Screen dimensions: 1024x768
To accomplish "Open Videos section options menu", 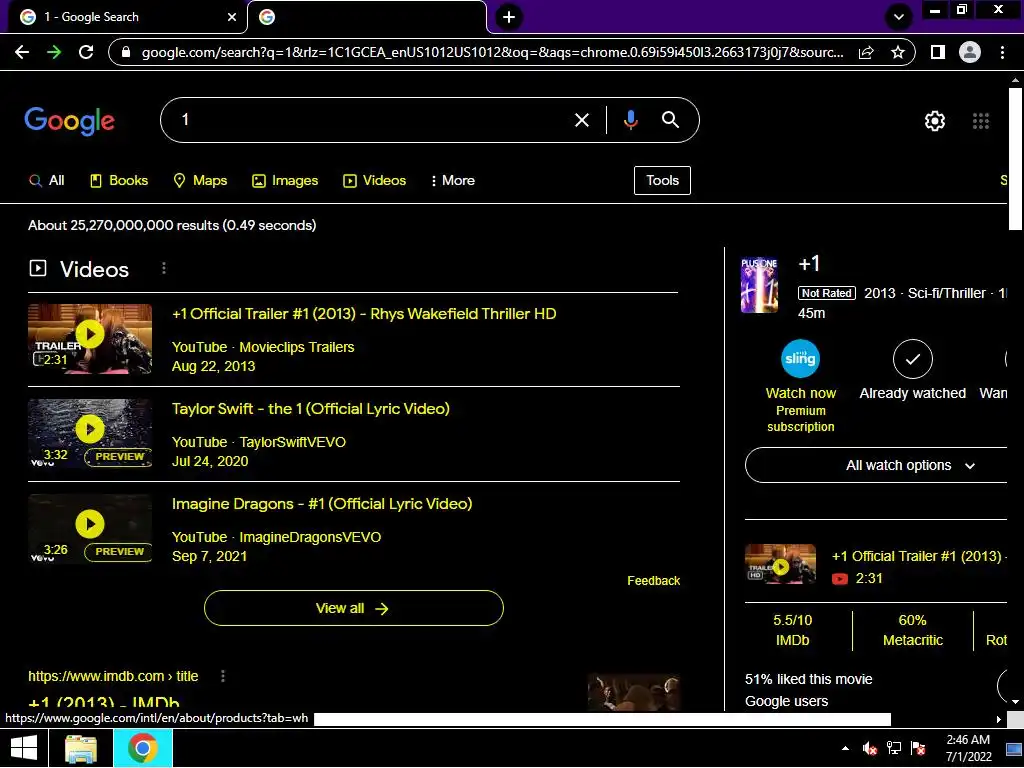I will pos(164,268).
